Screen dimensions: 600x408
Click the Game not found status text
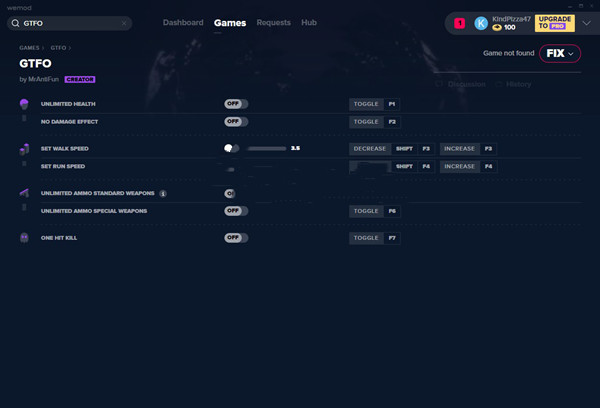tap(509, 53)
